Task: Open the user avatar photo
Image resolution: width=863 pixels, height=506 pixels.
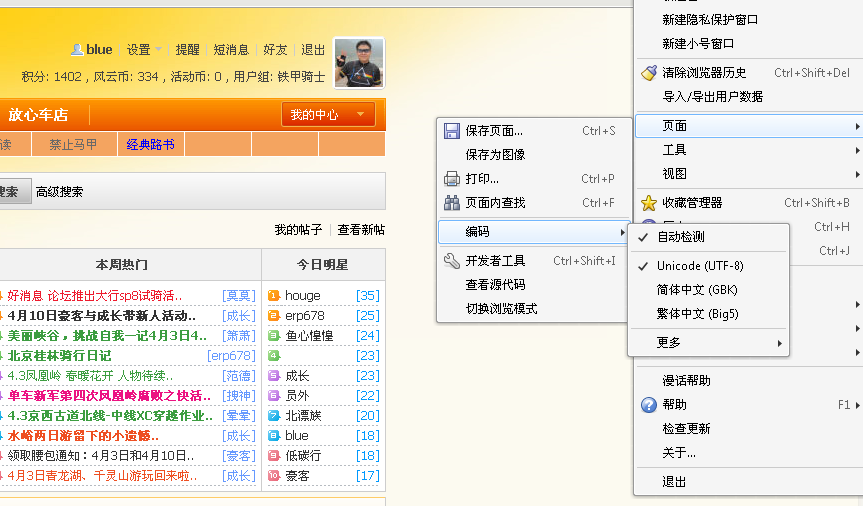Action: tap(359, 63)
